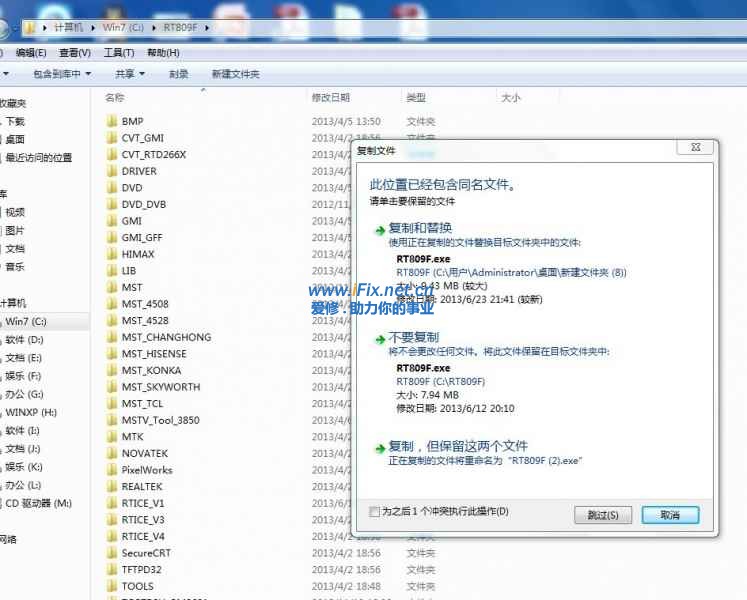Click the green arrow beside 复制和替换
This screenshot has width=747, height=600.
tap(379, 230)
